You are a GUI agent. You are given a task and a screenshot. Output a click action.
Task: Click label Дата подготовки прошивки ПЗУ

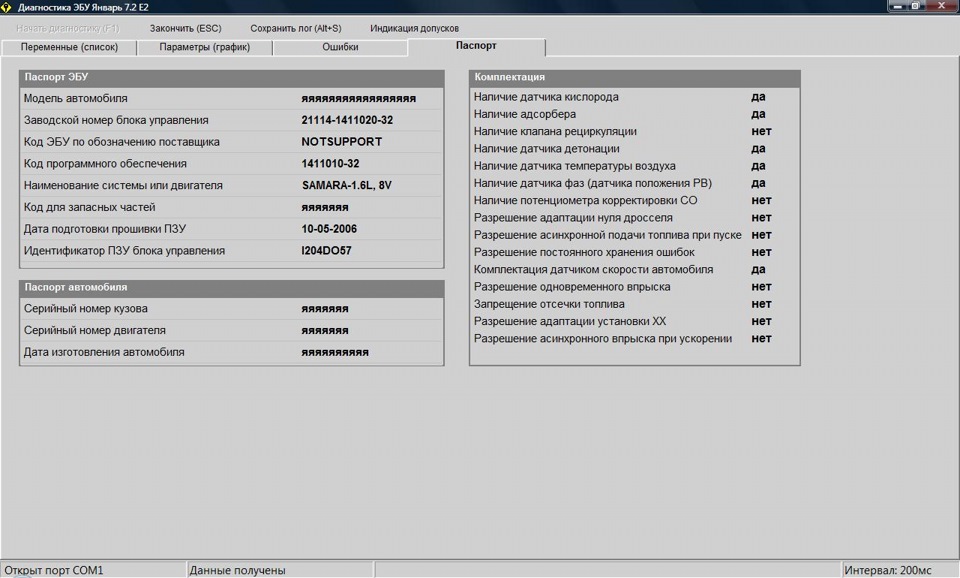point(105,229)
